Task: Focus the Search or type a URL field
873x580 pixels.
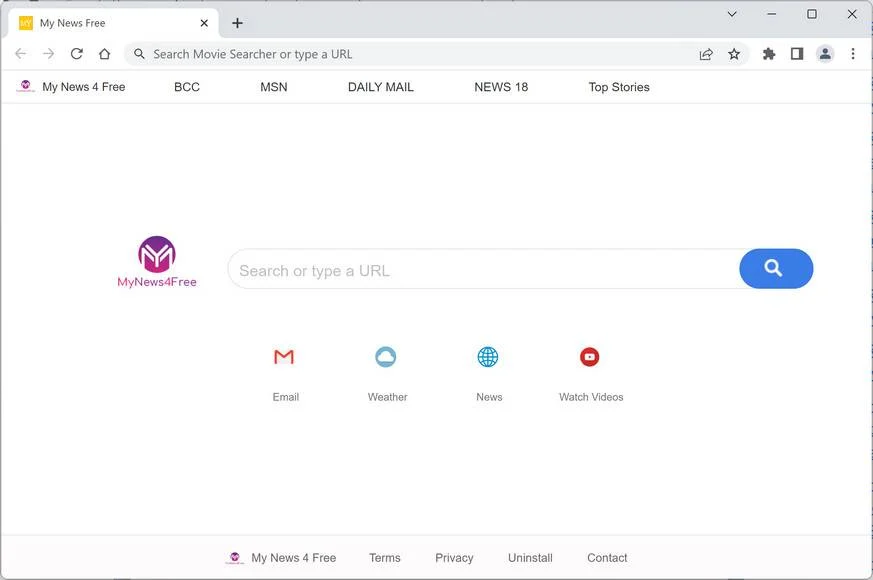Action: (x=483, y=269)
